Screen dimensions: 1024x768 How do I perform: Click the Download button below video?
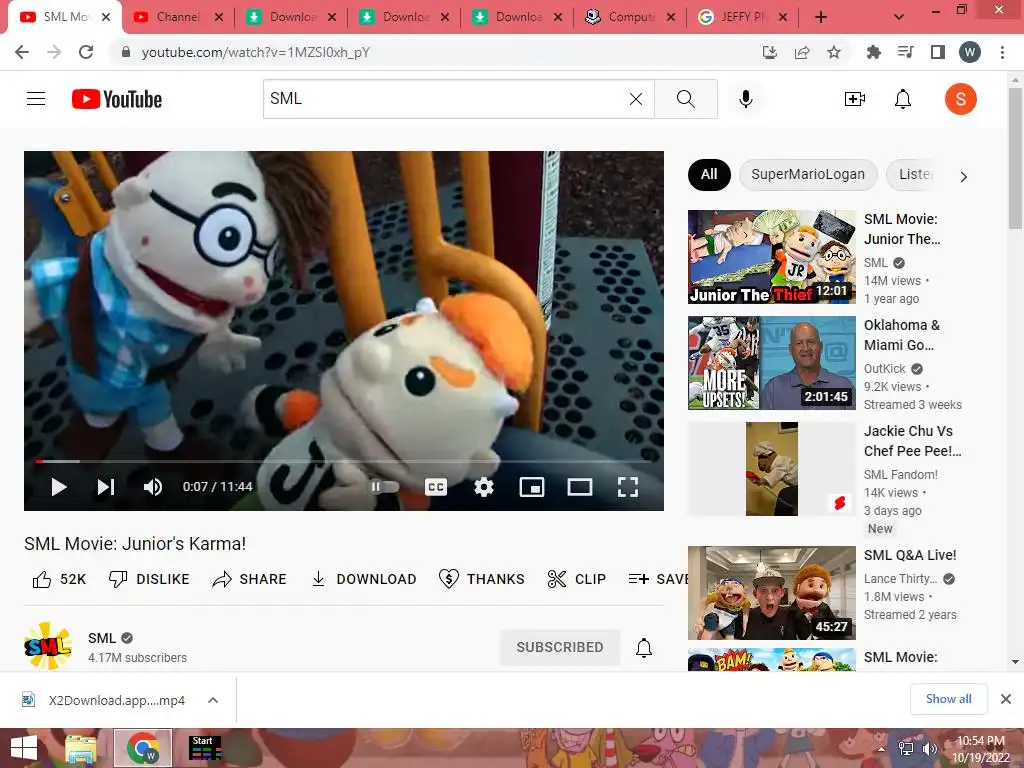pos(364,579)
